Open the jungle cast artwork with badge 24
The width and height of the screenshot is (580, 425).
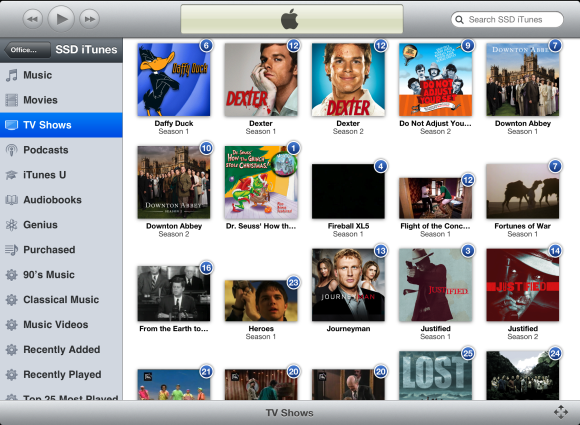pyautogui.click(x=523, y=375)
